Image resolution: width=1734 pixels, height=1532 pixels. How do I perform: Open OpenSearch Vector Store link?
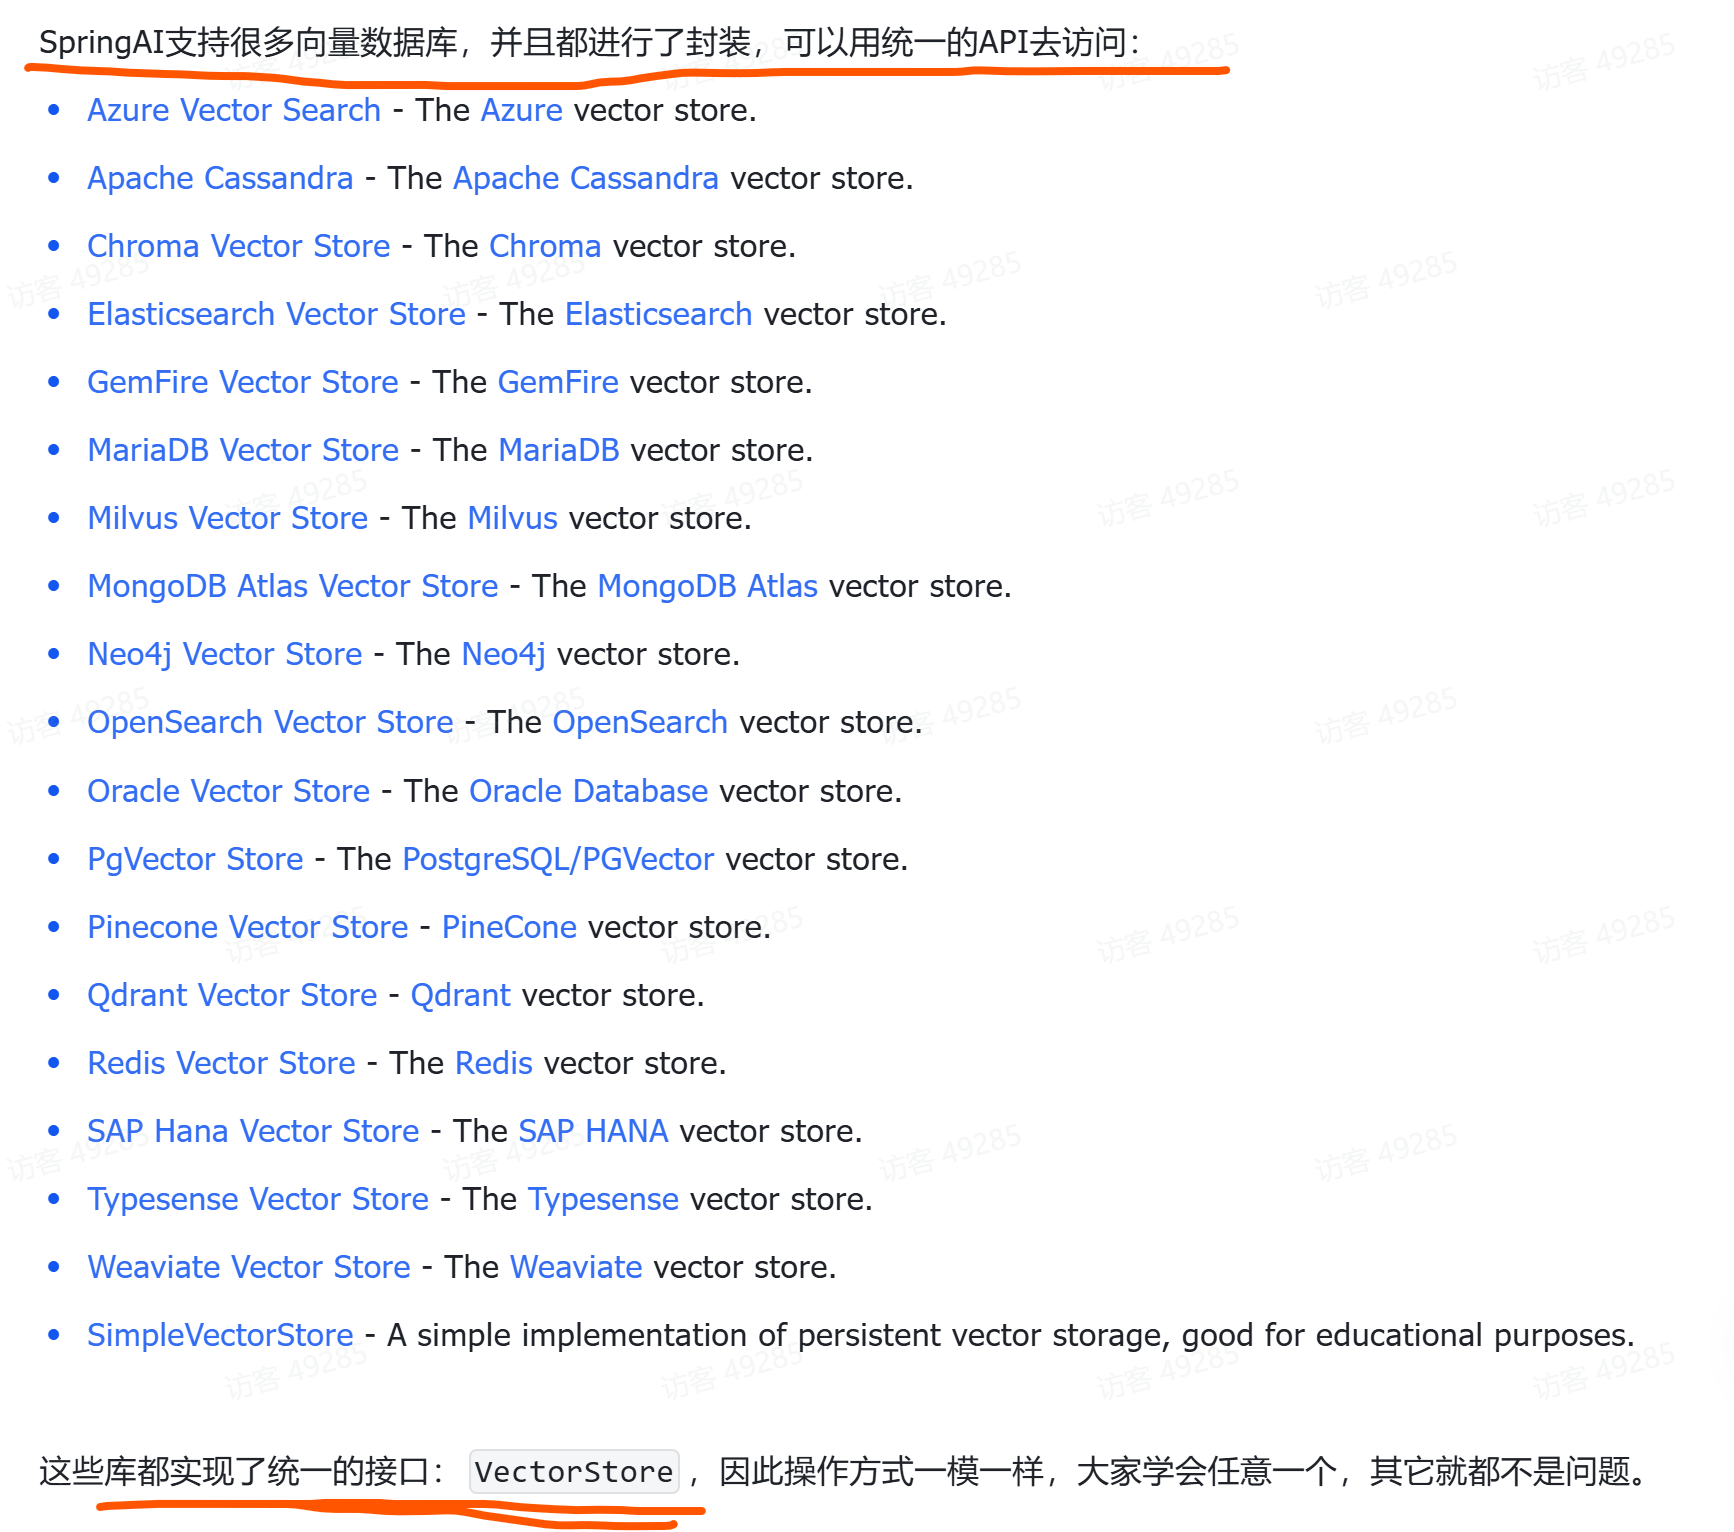tap(271, 722)
